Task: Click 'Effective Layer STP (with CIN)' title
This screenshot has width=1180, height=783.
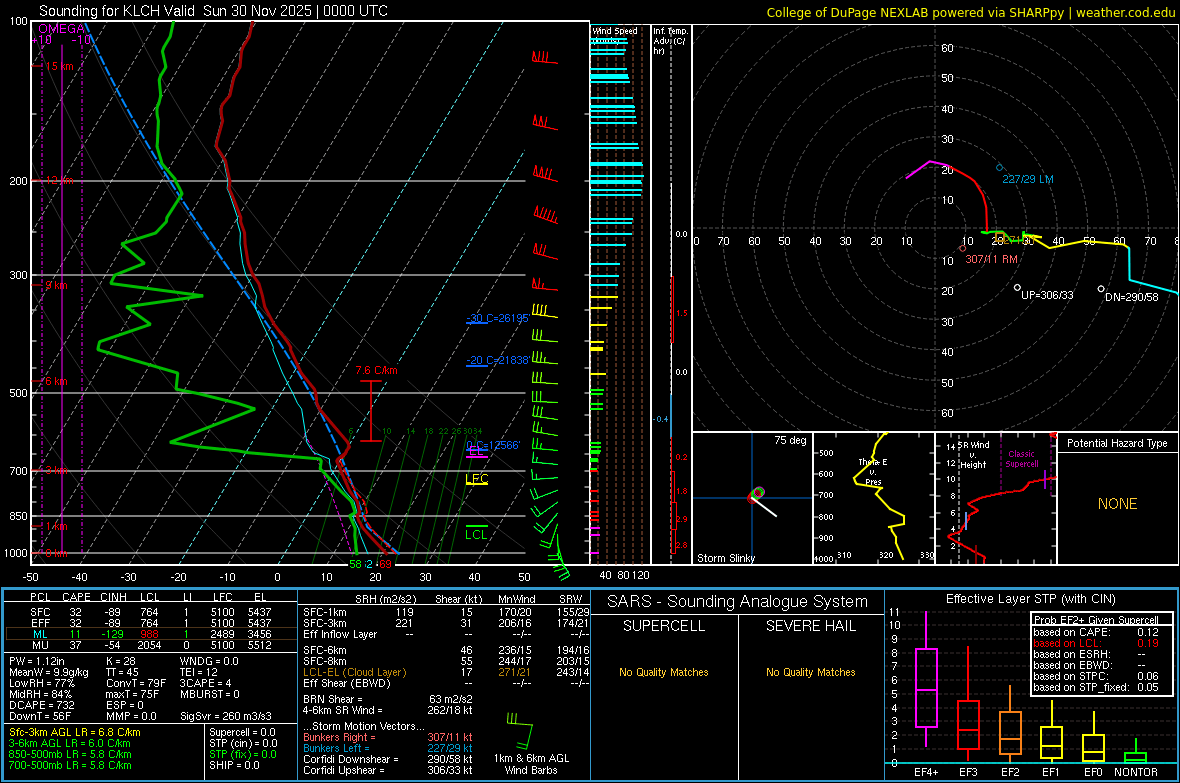Action: tap(1031, 599)
